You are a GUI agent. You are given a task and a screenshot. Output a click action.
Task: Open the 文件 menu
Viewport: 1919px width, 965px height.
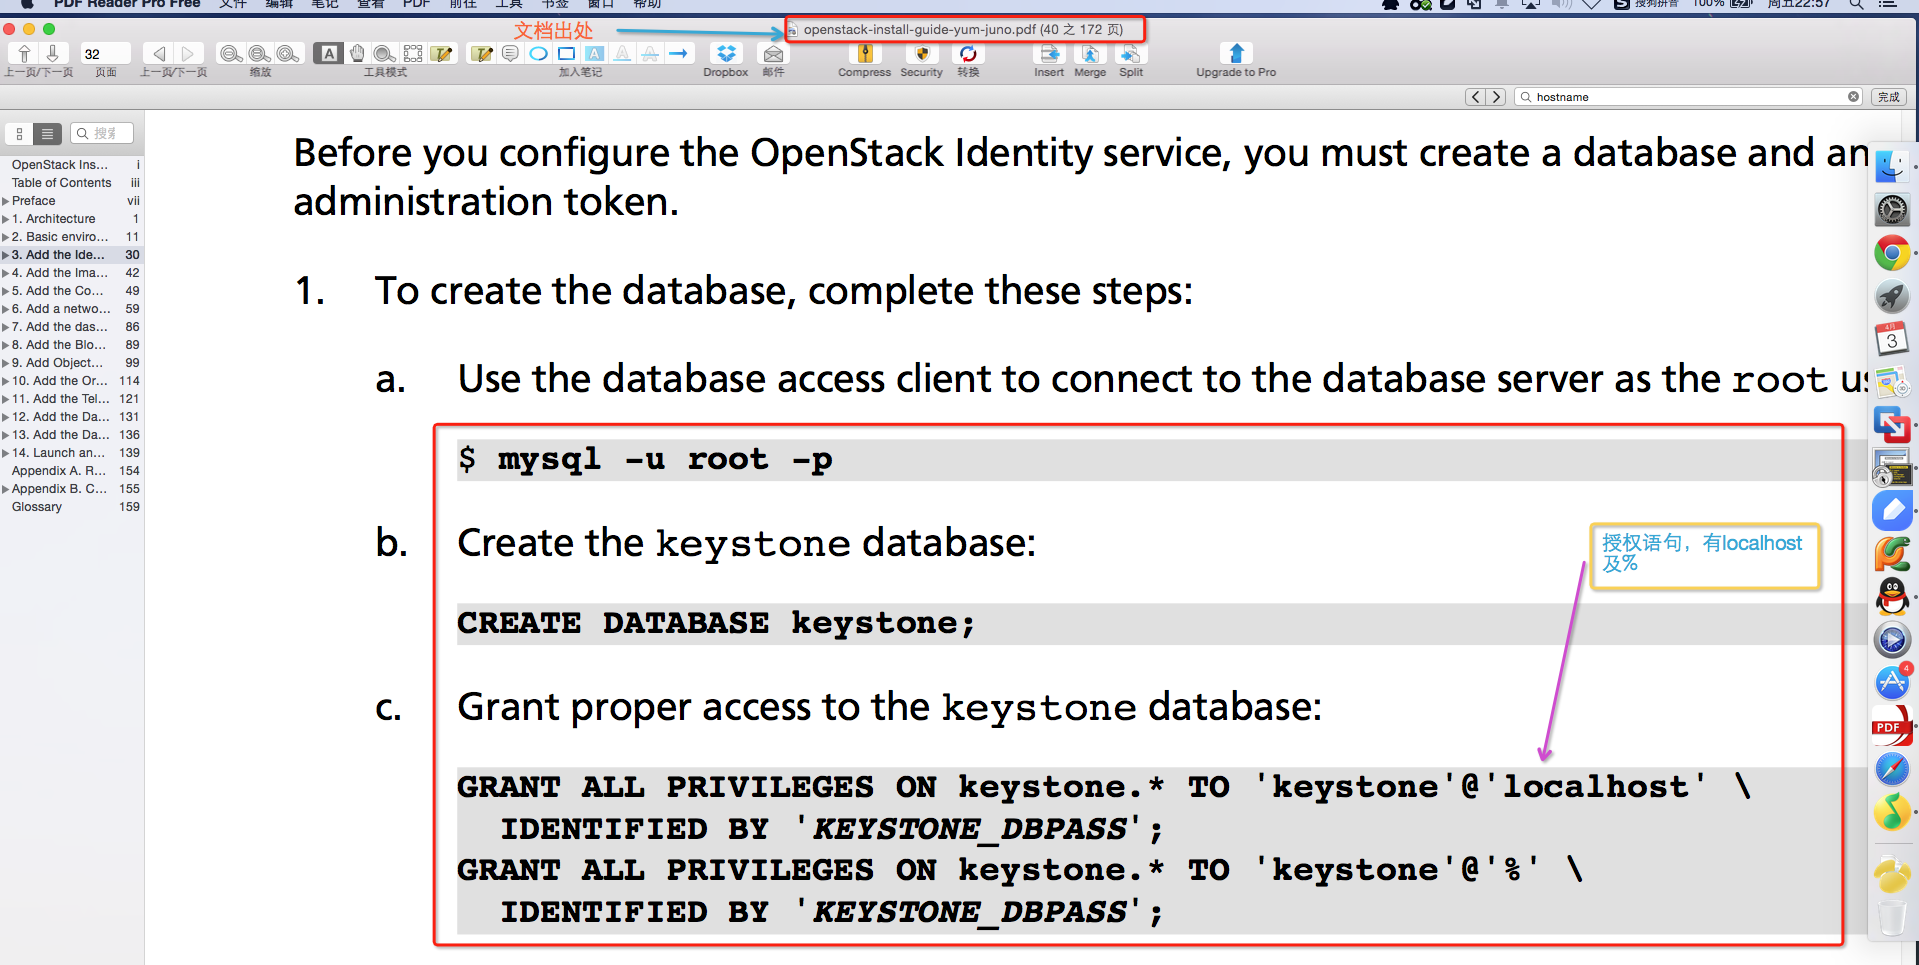[x=233, y=4]
